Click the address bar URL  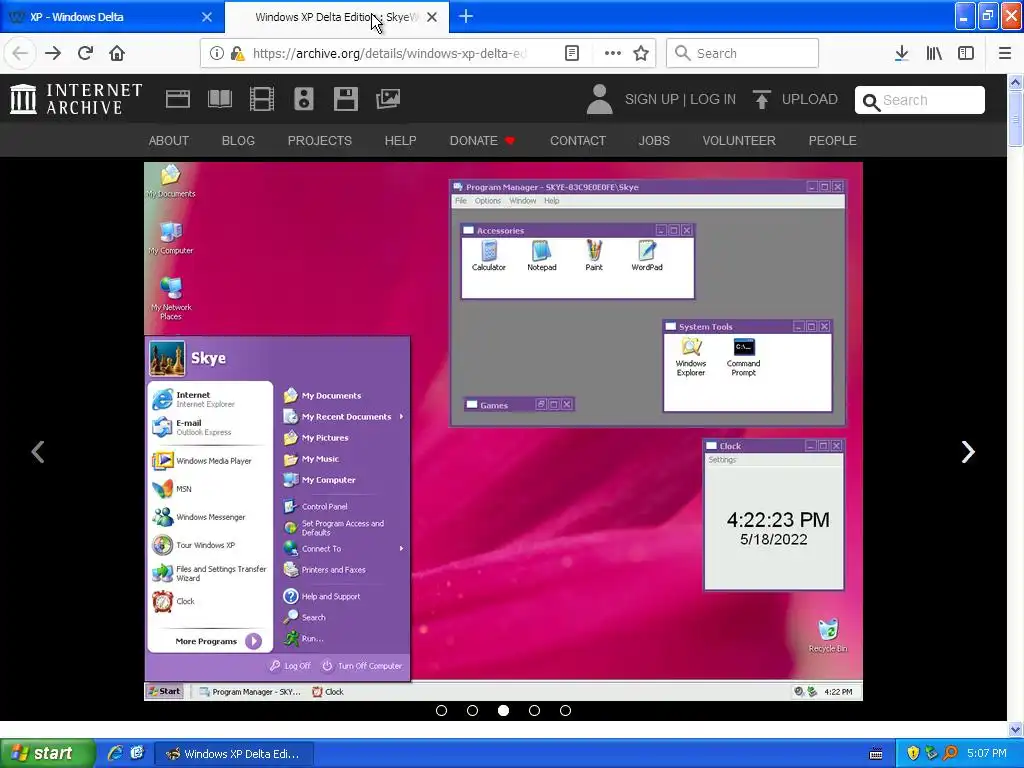coord(389,54)
